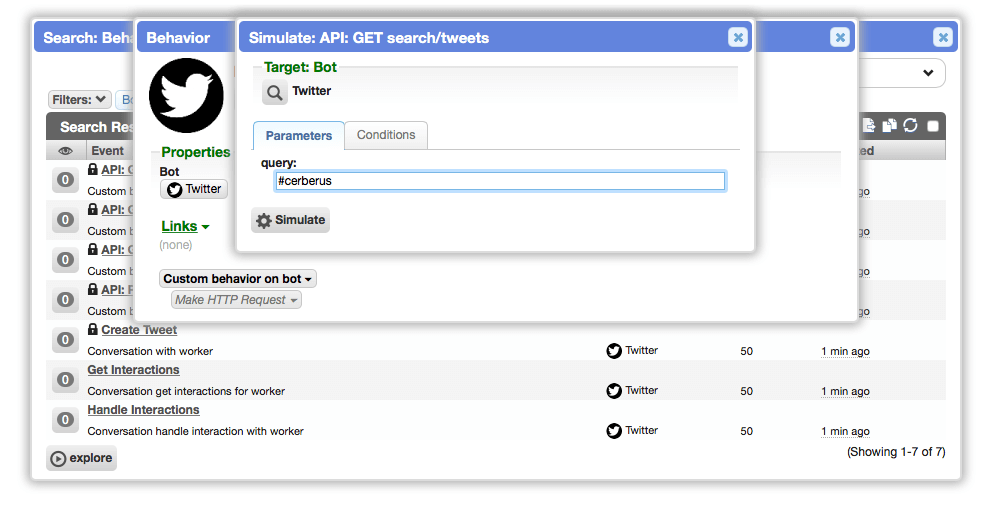Switch to the Conditions tab
The image size is (993, 513).
pyautogui.click(x=386, y=135)
